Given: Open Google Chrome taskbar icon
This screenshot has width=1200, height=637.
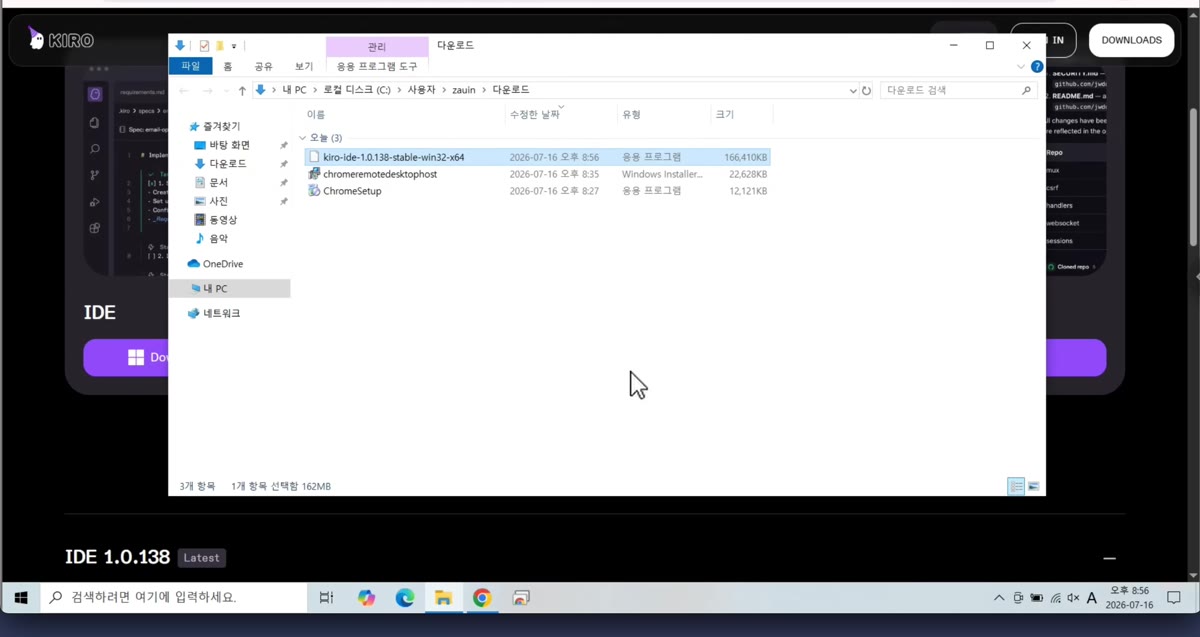Looking at the screenshot, I should (x=482, y=598).
